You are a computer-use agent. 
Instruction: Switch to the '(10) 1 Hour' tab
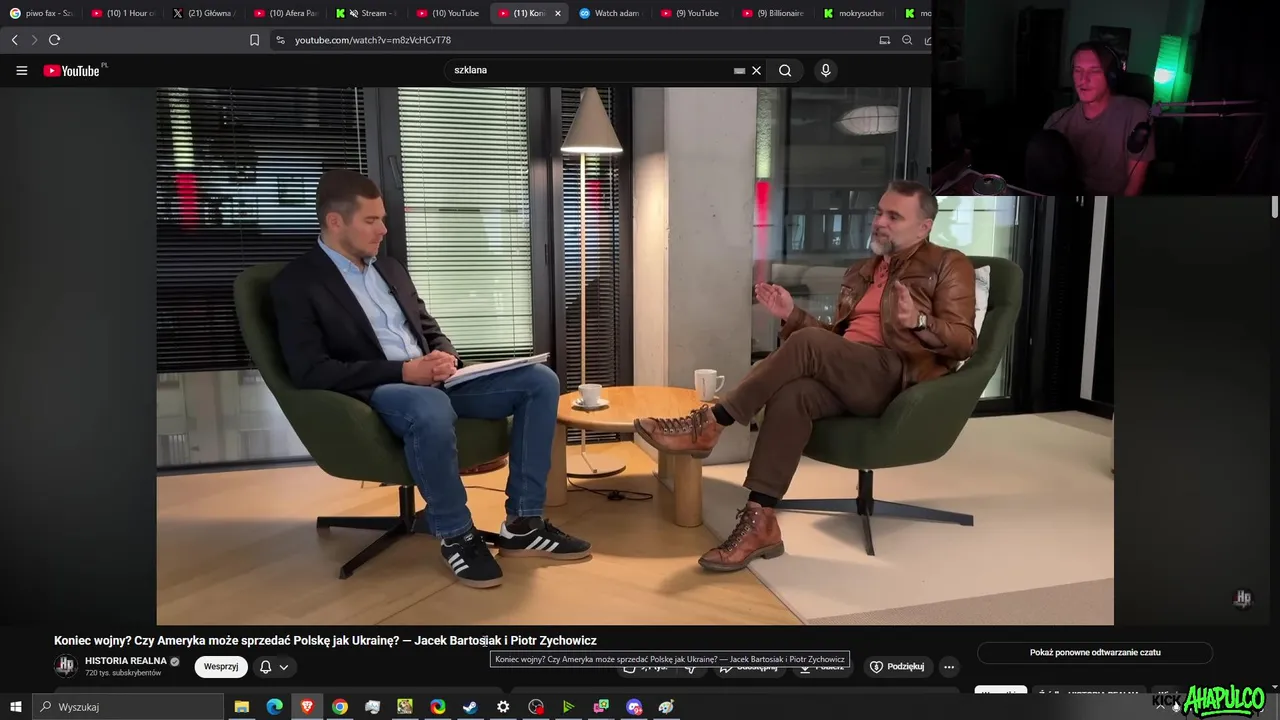[x=123, y=13]
